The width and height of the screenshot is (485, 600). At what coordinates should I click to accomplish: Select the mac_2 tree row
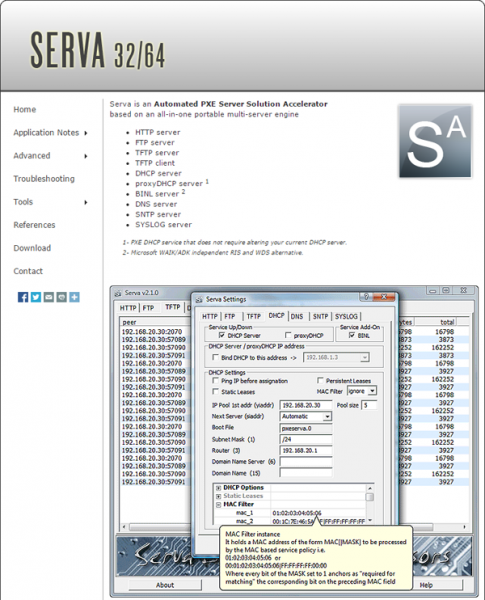pos(291,521)
